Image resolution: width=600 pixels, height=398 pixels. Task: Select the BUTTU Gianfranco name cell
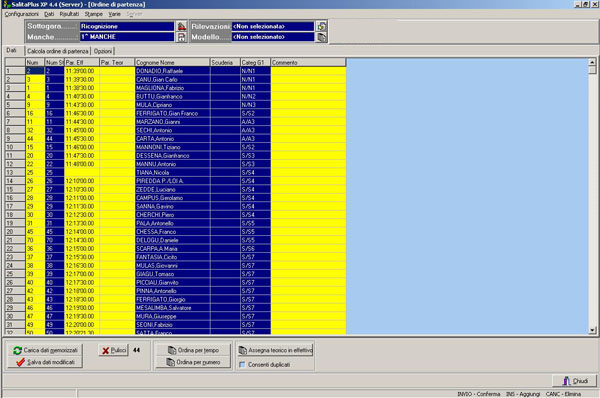pos(172,96)
